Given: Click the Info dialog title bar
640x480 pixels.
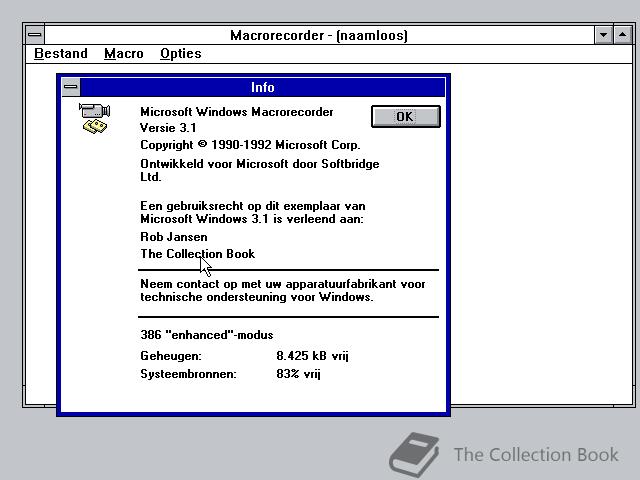Looking at the screenshot, I should click(262, 87).
